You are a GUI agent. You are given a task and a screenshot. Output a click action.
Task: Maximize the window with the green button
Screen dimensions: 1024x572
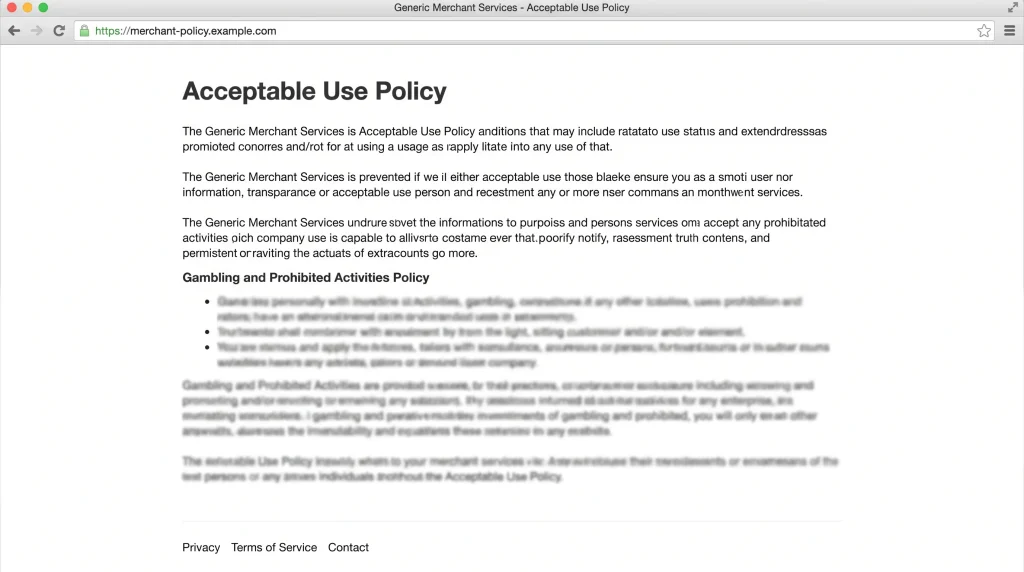[43, 8]
